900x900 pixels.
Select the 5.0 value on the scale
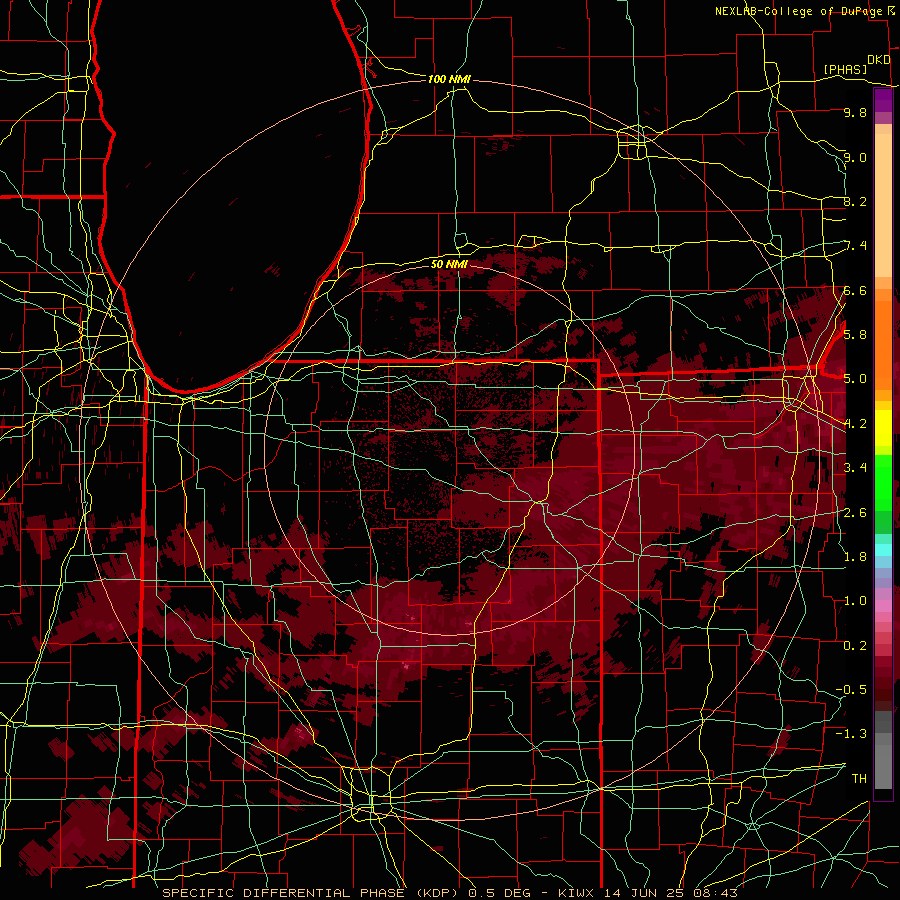click(x=855, y=379)
